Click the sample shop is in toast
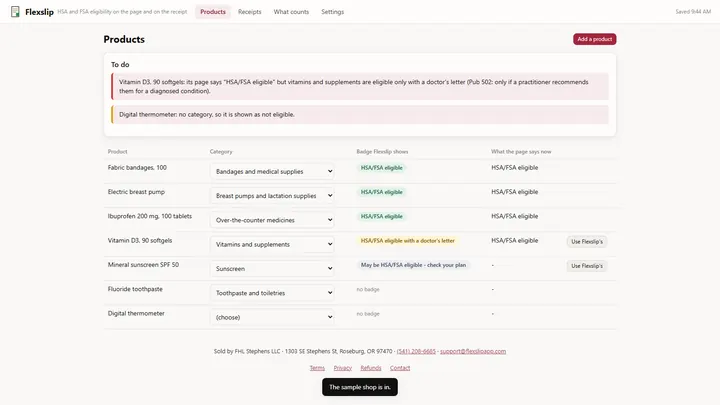 (x=360, y=387)
